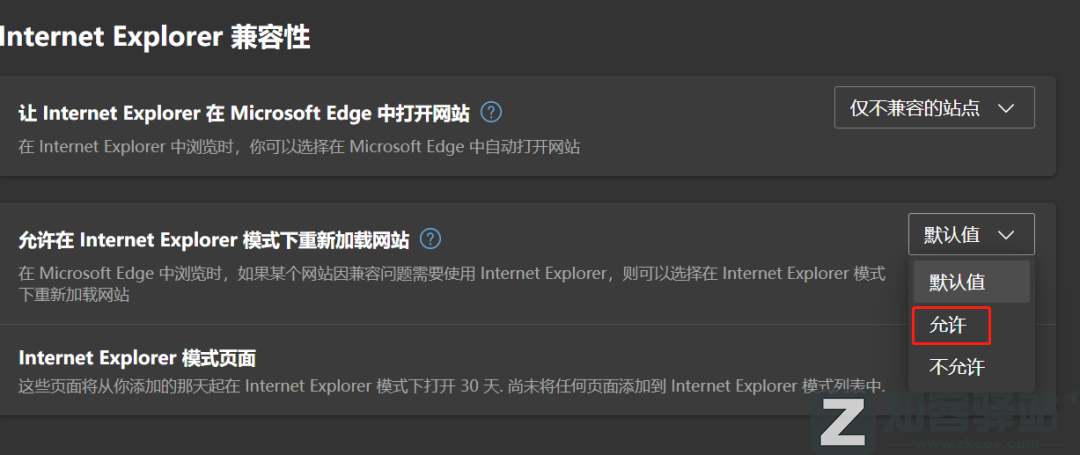Open the 仅不兼容的站点 dropdown

point(934,108)
